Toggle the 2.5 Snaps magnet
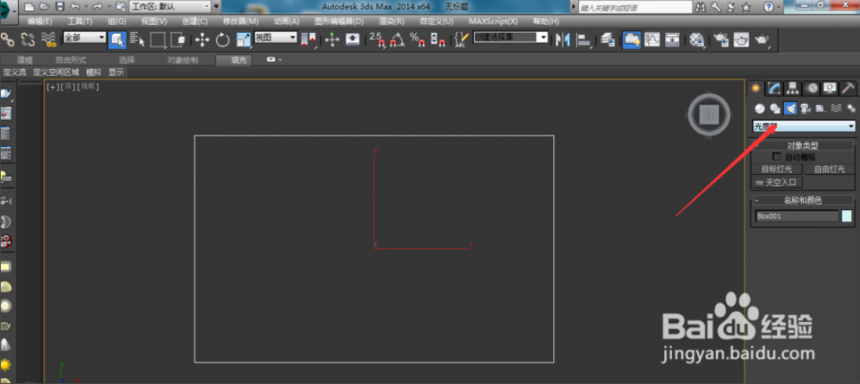The image size is (860, 384). pyautogui.click(x=377, y=39)
